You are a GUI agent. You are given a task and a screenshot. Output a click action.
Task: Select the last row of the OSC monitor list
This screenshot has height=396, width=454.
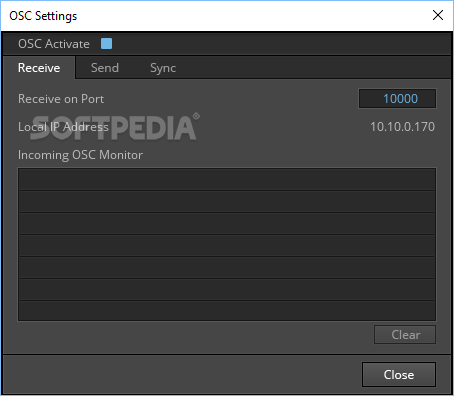pyautogui.click(x=227, y=311)
